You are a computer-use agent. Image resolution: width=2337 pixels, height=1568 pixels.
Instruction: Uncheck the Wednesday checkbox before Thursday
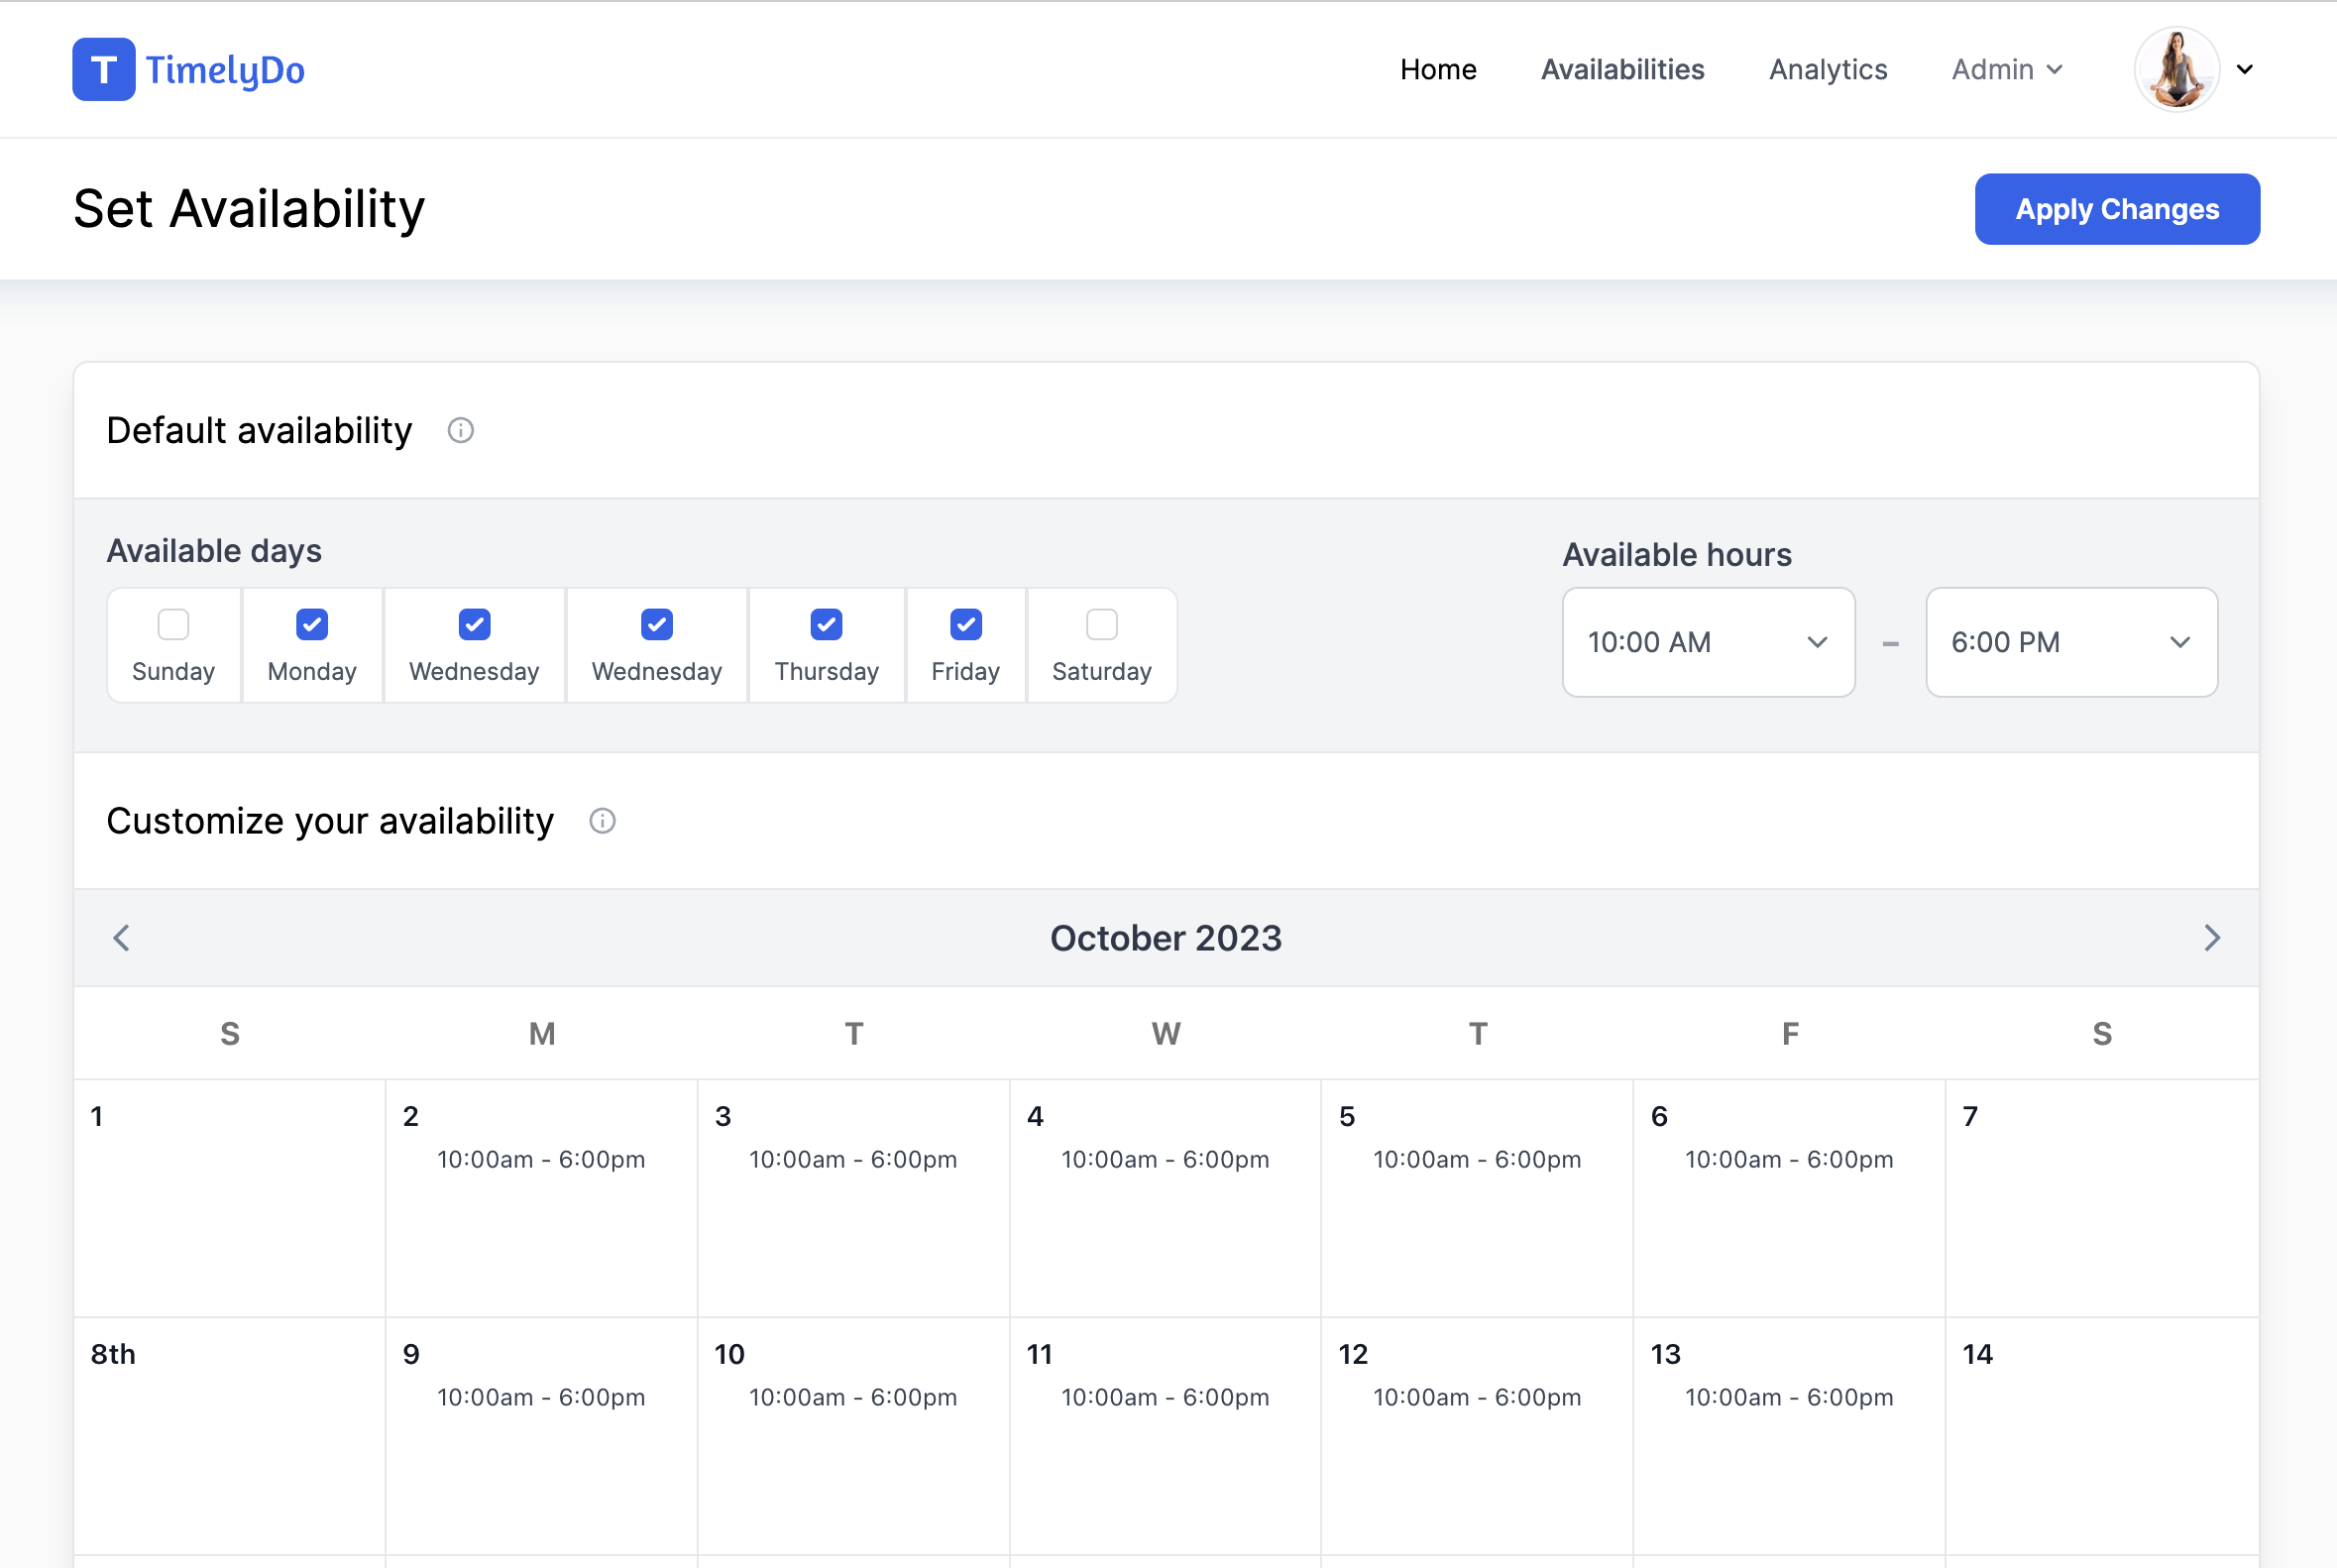click(657, 624)
